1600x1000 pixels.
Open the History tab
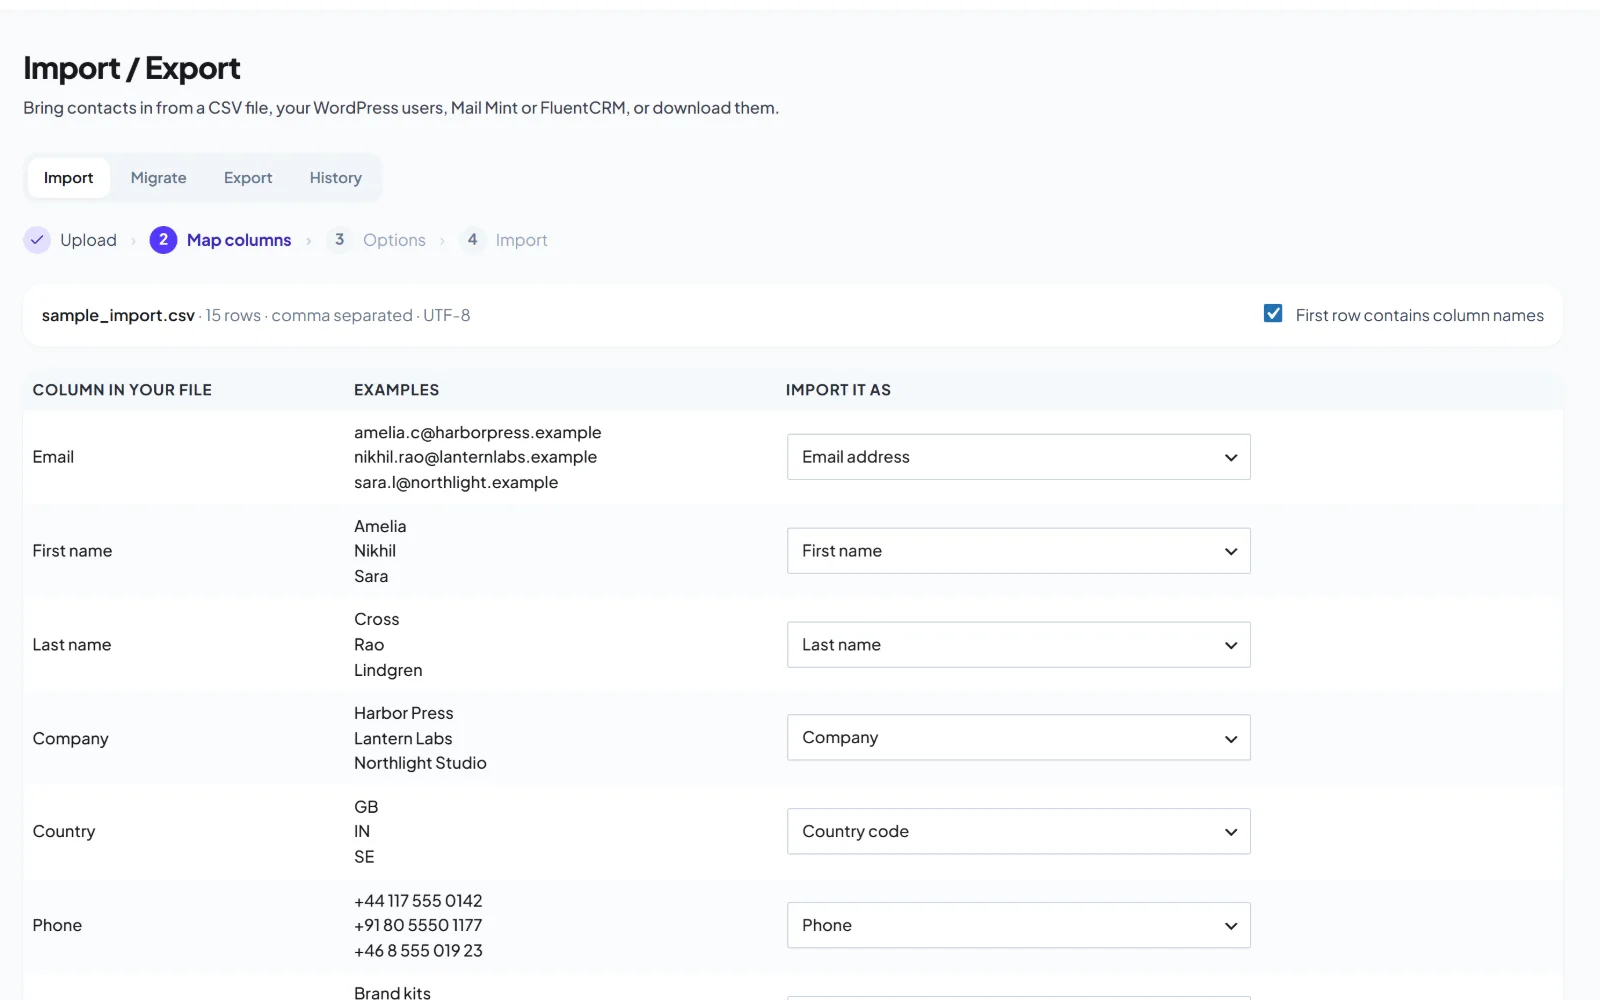coord(335,178)
